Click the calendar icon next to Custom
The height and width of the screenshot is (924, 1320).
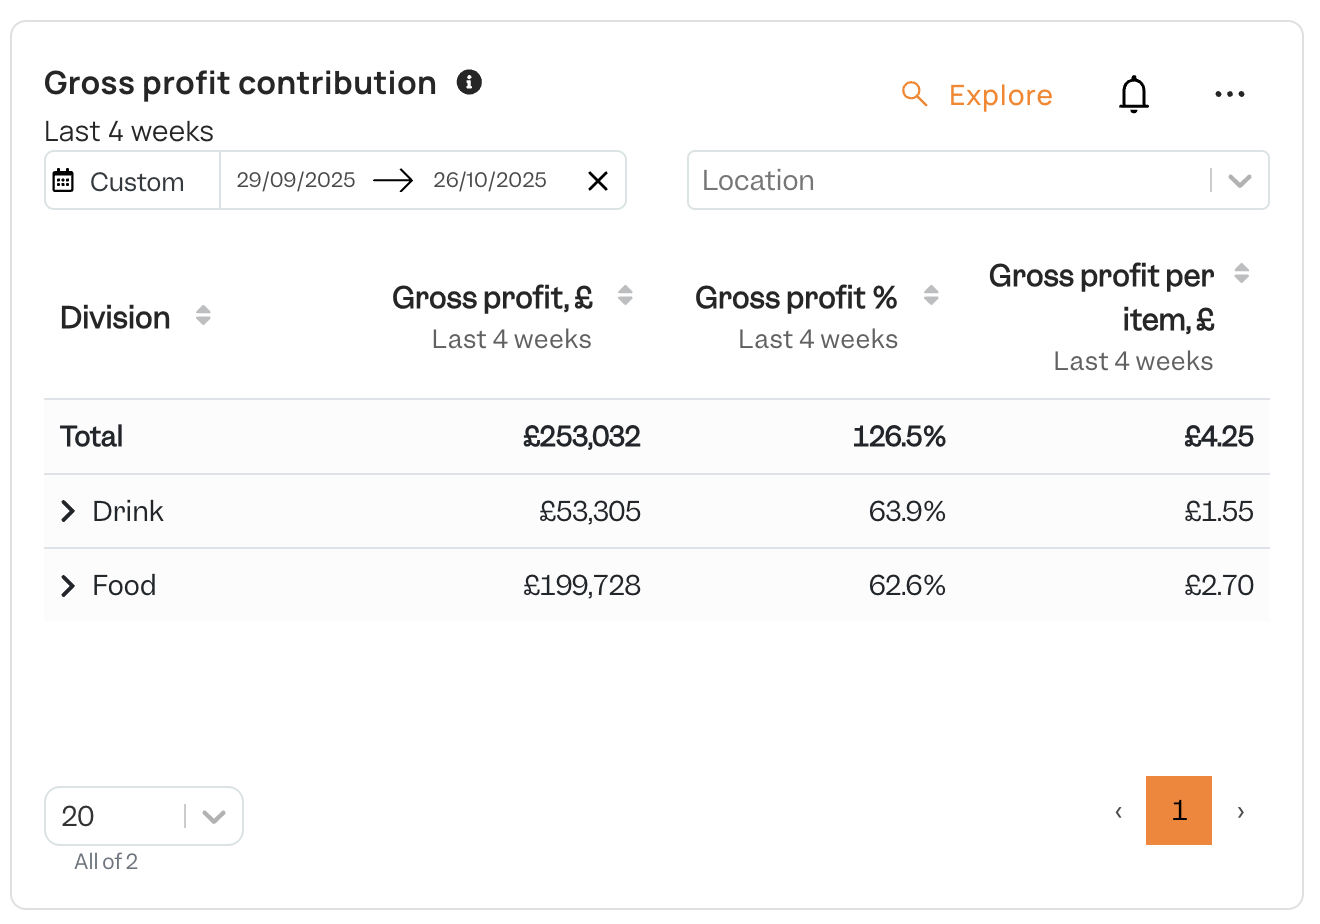pyautogui.click(x=63, y=181)
